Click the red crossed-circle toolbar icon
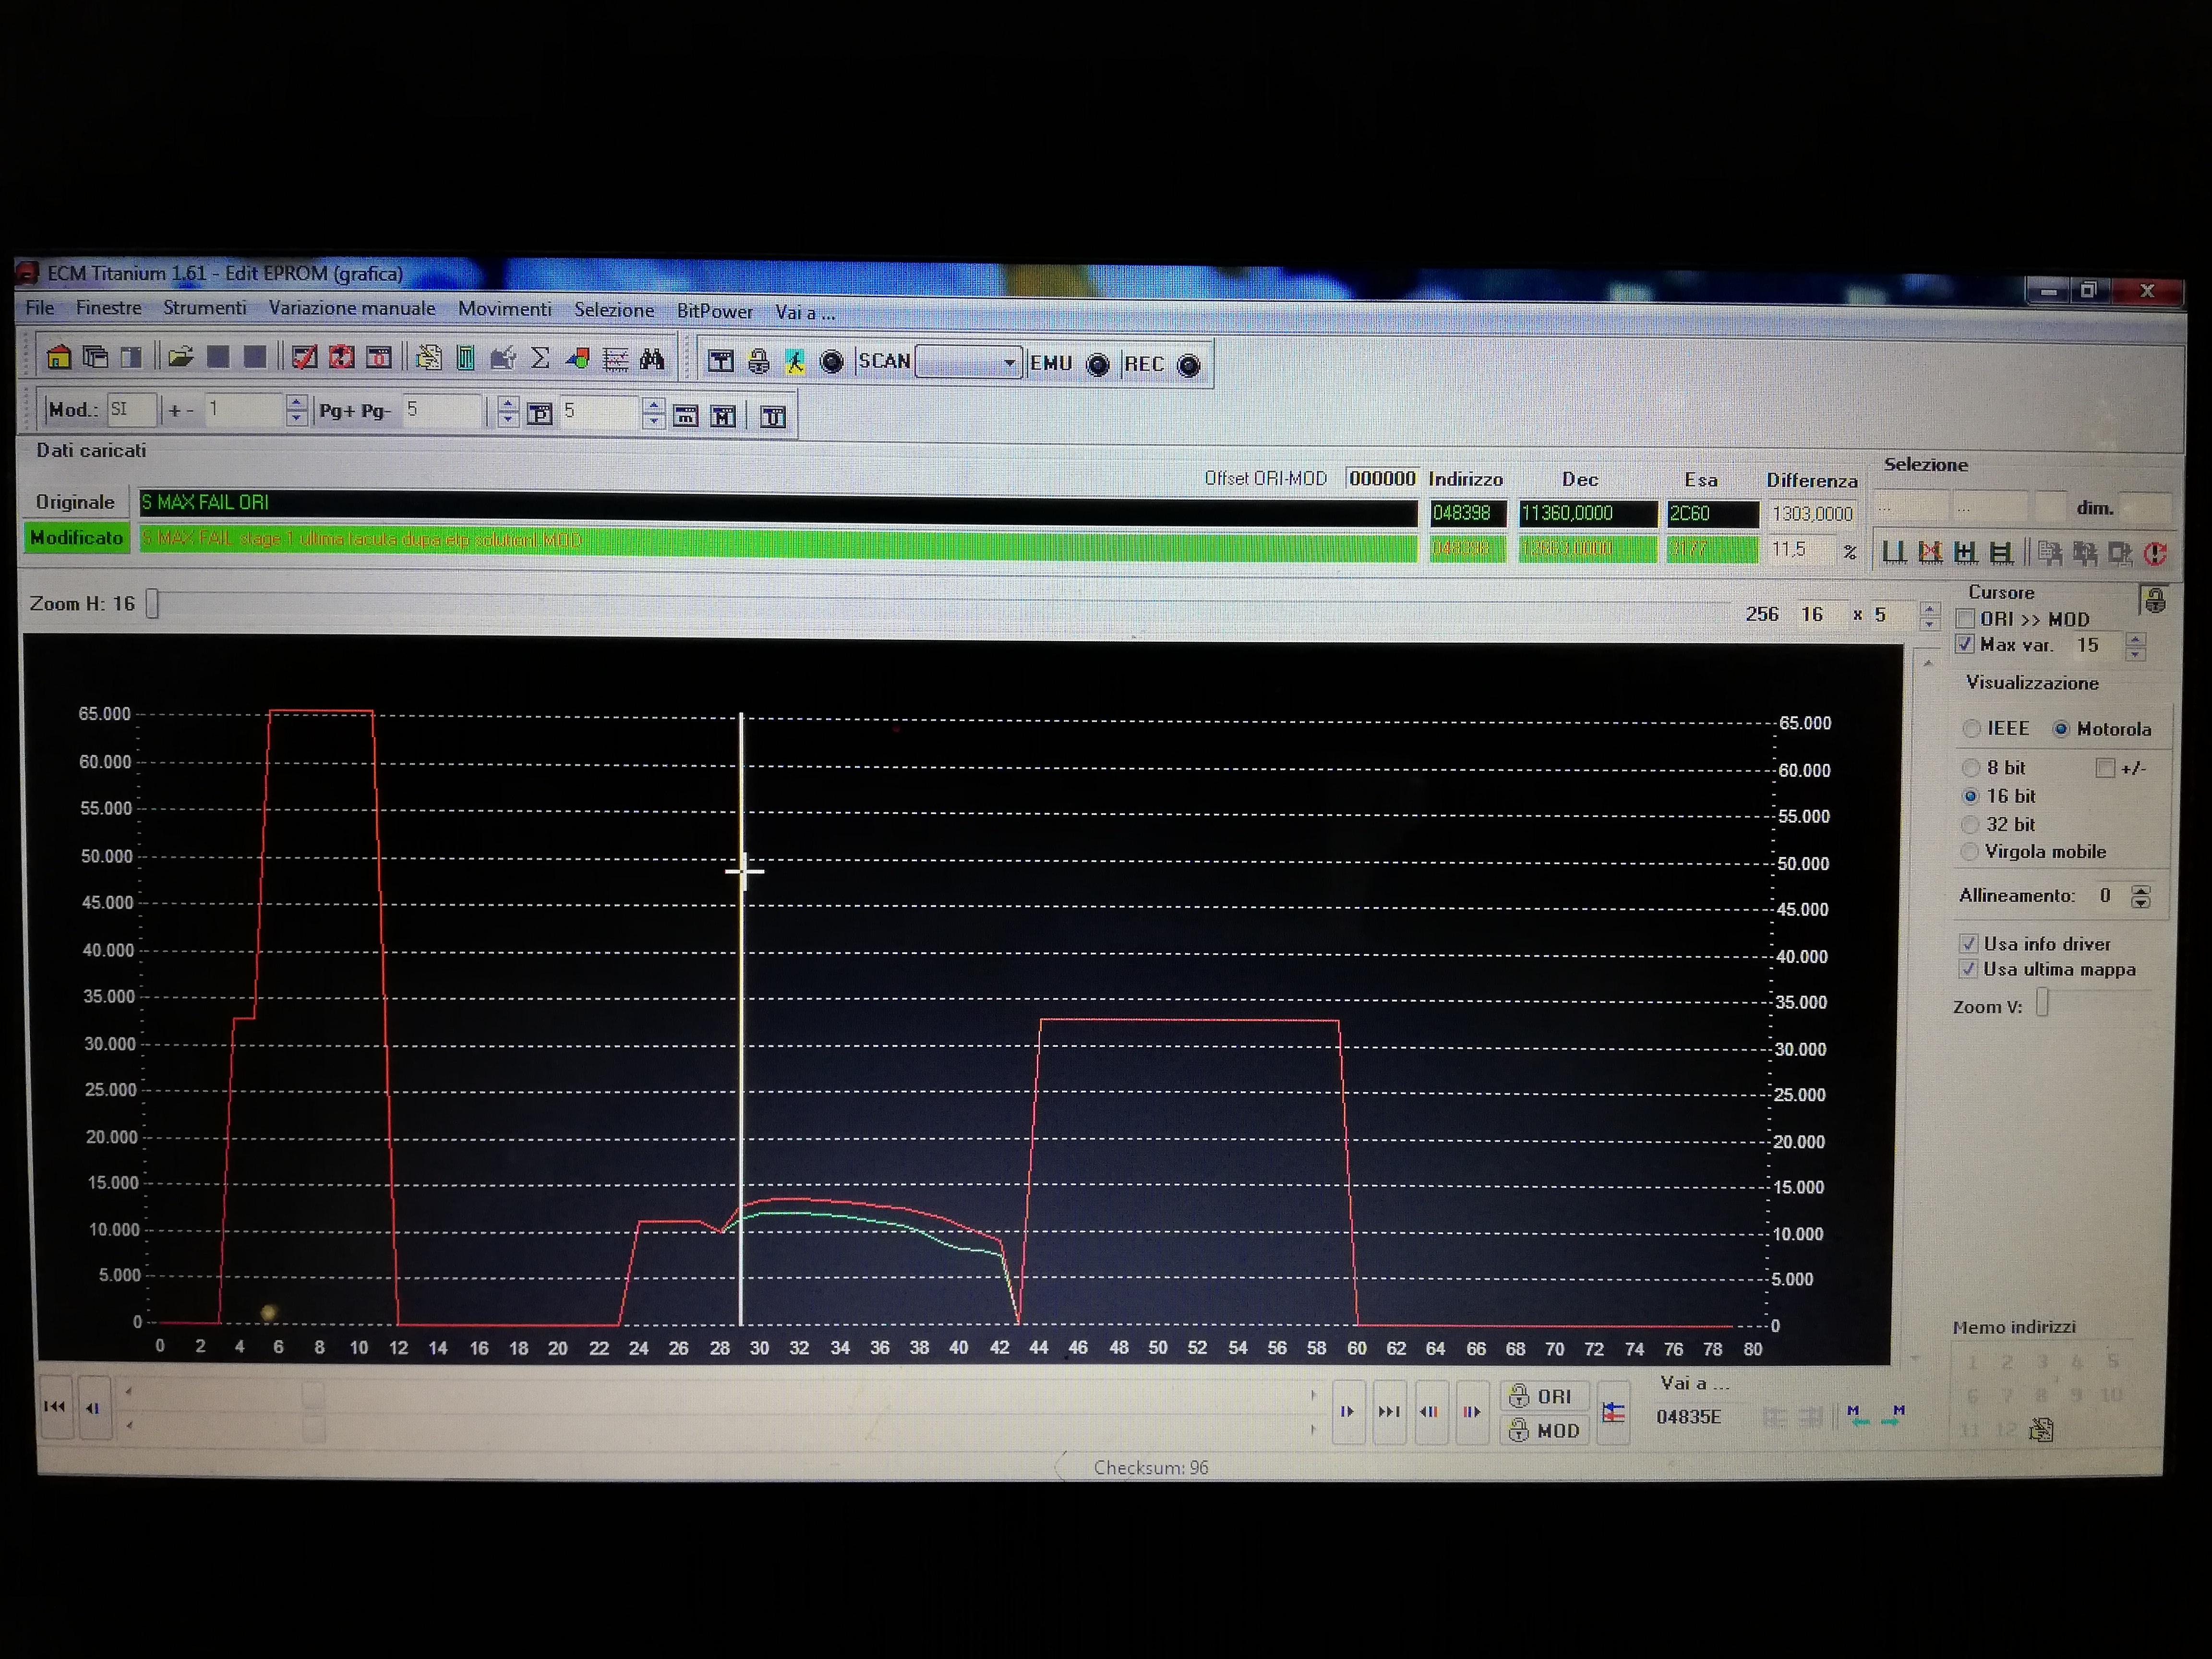The height and width of the screenshot is (1659, 2212). (x=341, y=357)
